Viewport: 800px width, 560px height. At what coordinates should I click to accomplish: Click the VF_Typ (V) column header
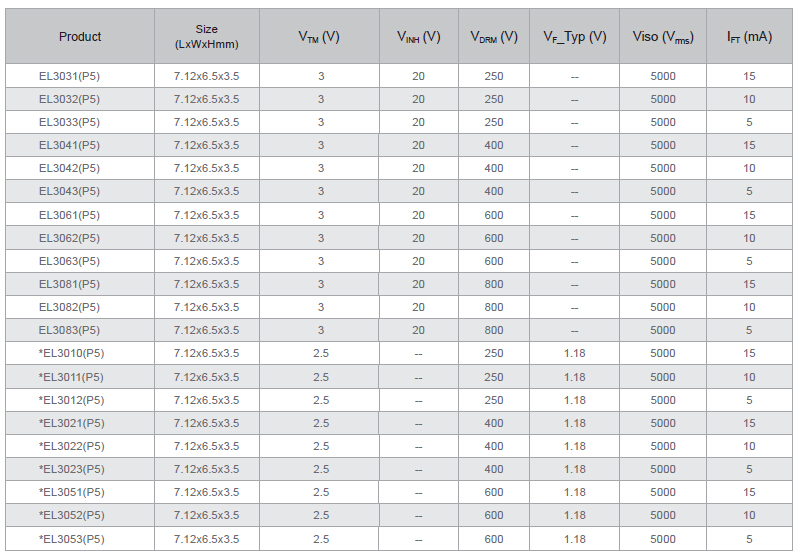[x=574, y=37]
